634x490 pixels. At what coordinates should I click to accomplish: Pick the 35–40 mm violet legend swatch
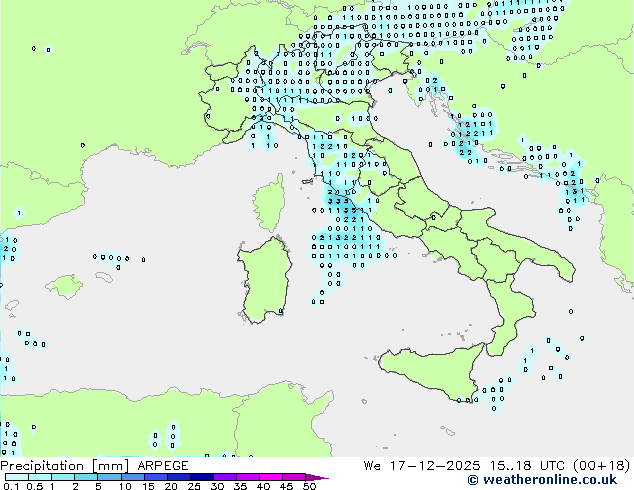tap(247, 477)
